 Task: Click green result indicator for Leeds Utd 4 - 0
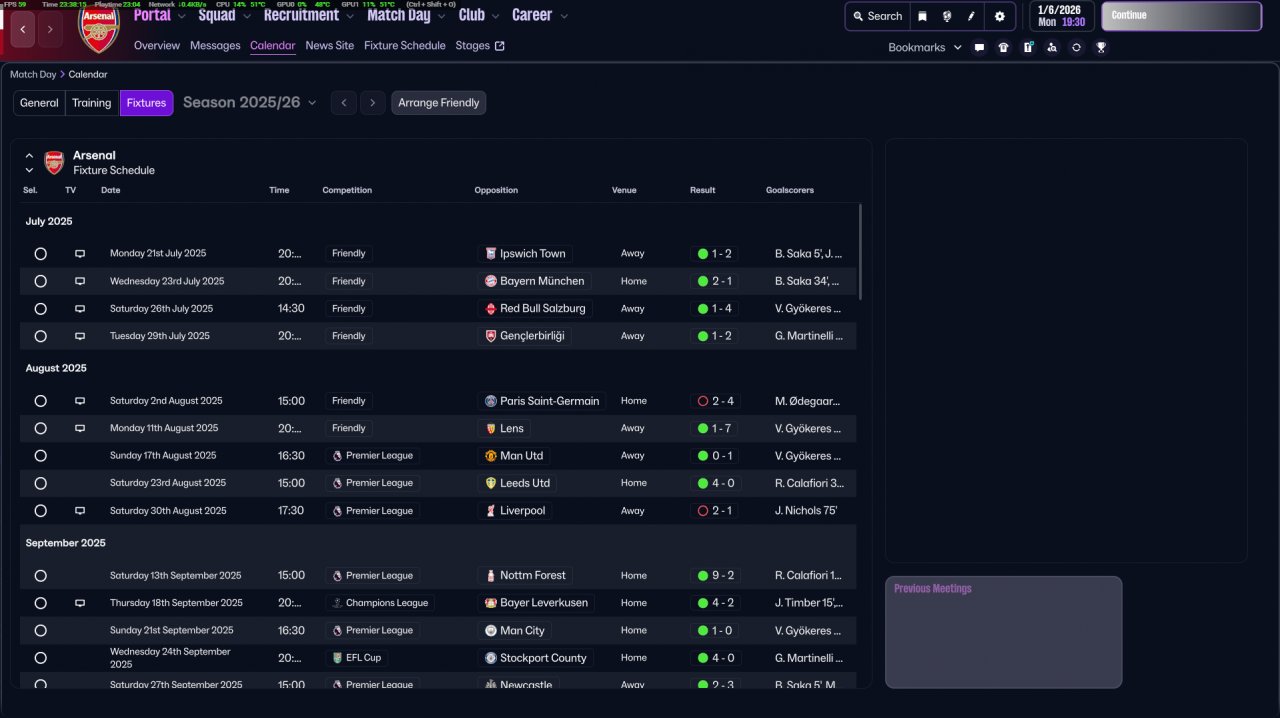[x=703, y=483]
